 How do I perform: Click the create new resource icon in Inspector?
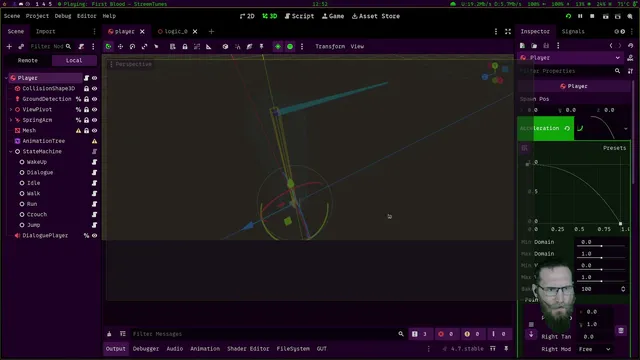522,46
